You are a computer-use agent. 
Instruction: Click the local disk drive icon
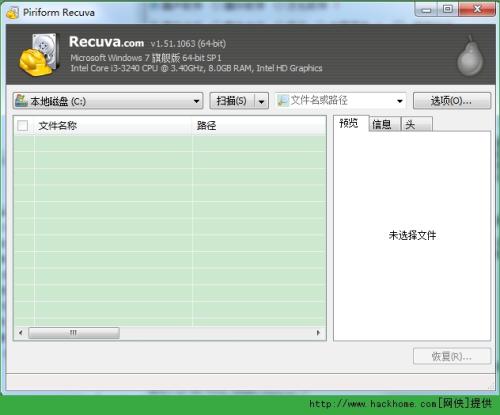click(x=21, y=100)
